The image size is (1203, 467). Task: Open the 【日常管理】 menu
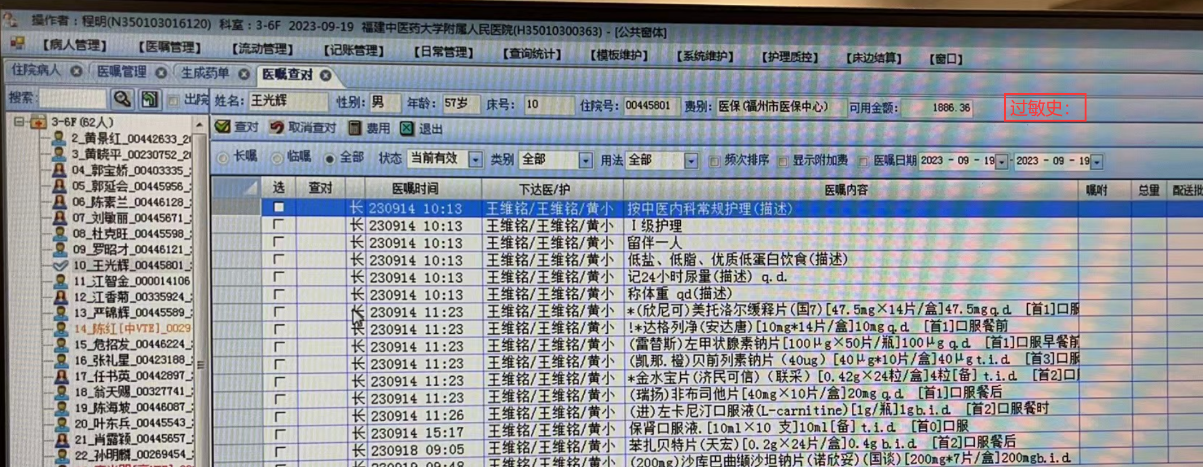pyautogui.click(x=445, y=51)
